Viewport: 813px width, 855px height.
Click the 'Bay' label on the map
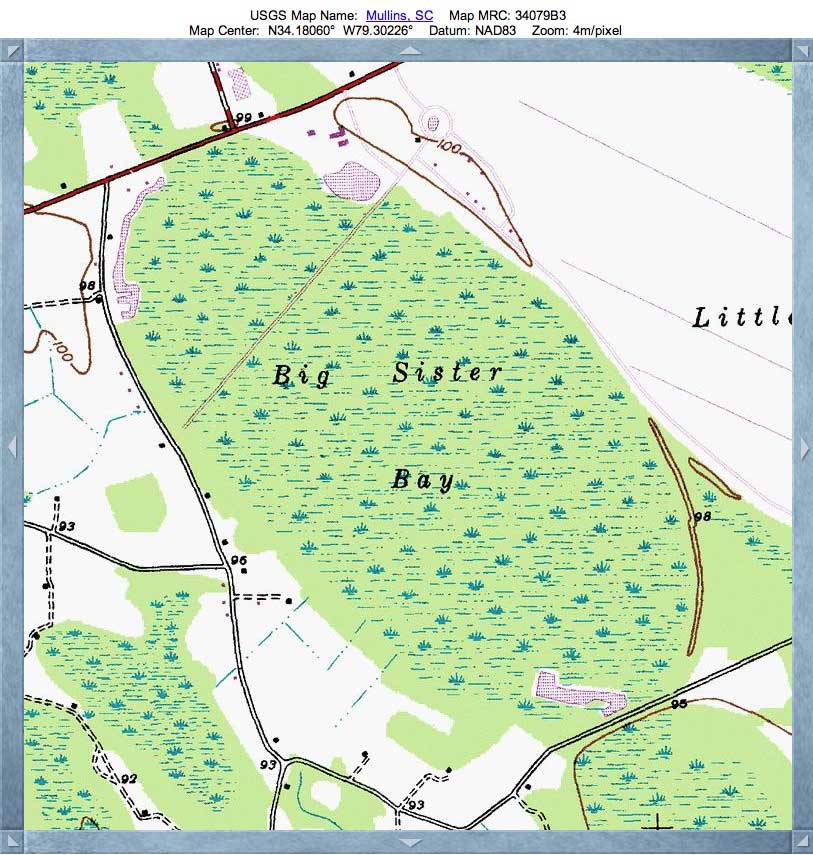[x=423, y=480]
